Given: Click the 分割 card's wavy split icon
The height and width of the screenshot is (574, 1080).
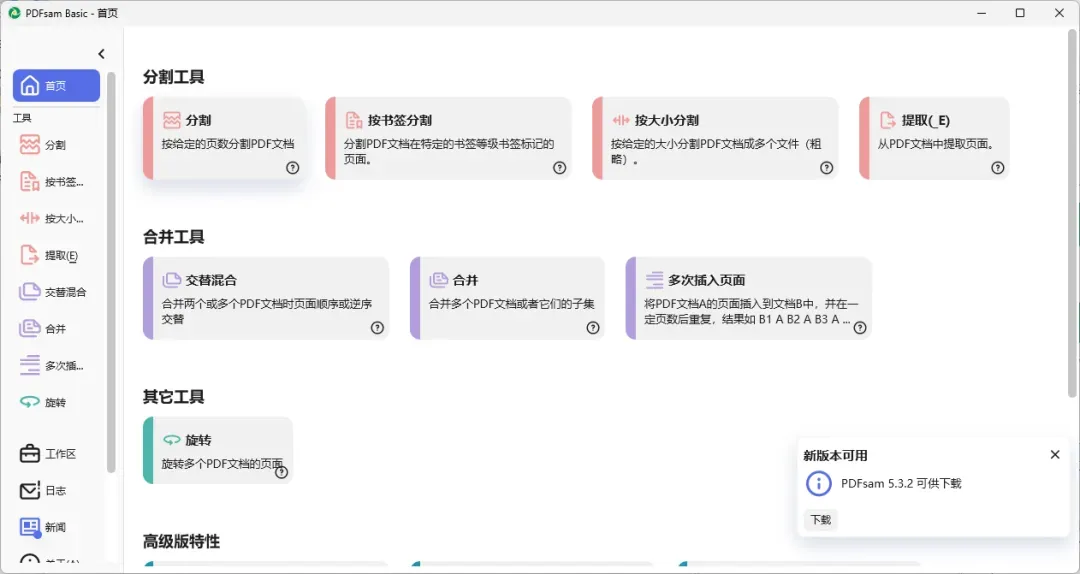Looking at the screenshot, I should pos(172,121).
